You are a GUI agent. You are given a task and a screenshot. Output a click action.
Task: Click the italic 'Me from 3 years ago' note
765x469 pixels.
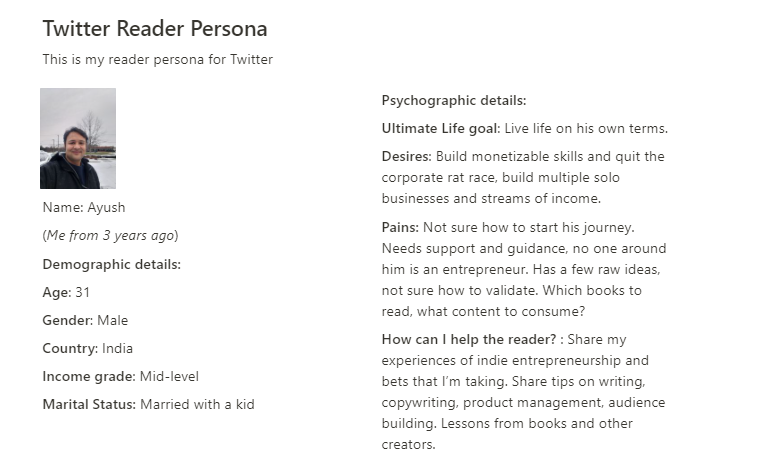pos(111,235)
